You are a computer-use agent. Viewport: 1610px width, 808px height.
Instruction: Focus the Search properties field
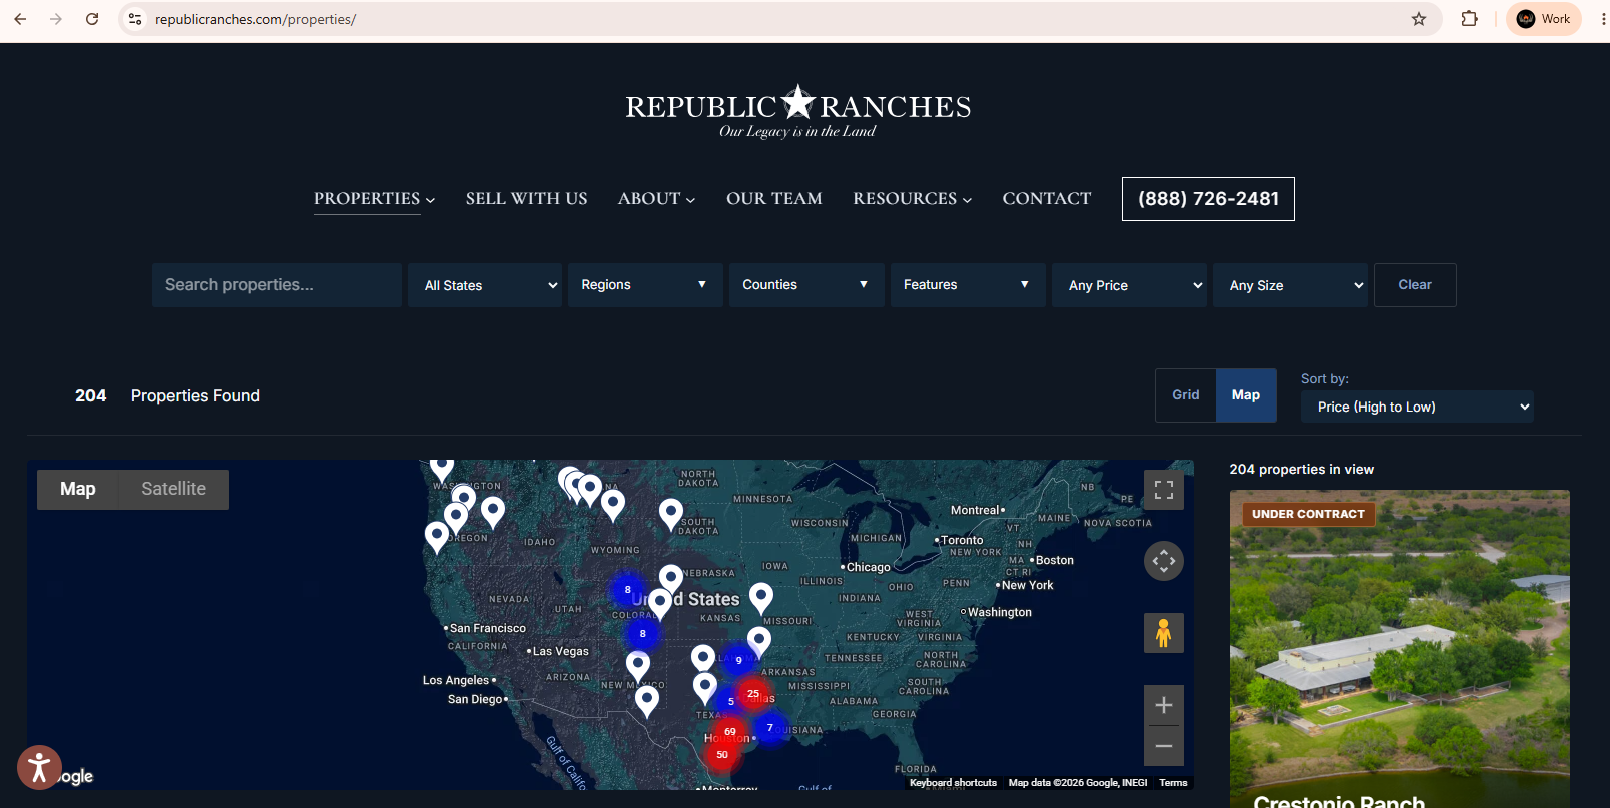[277, 285]
